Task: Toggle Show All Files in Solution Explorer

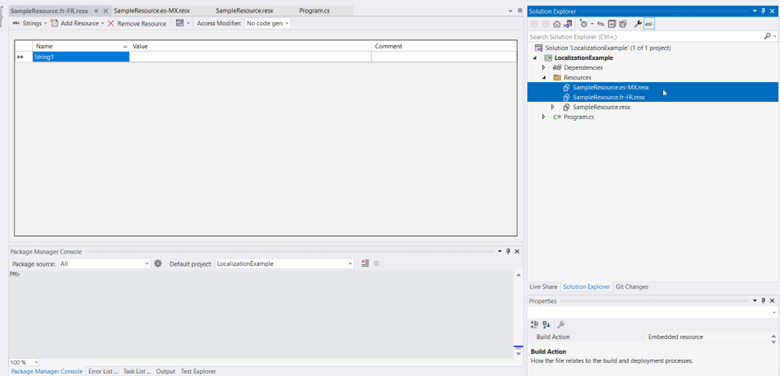Action: 622,24
